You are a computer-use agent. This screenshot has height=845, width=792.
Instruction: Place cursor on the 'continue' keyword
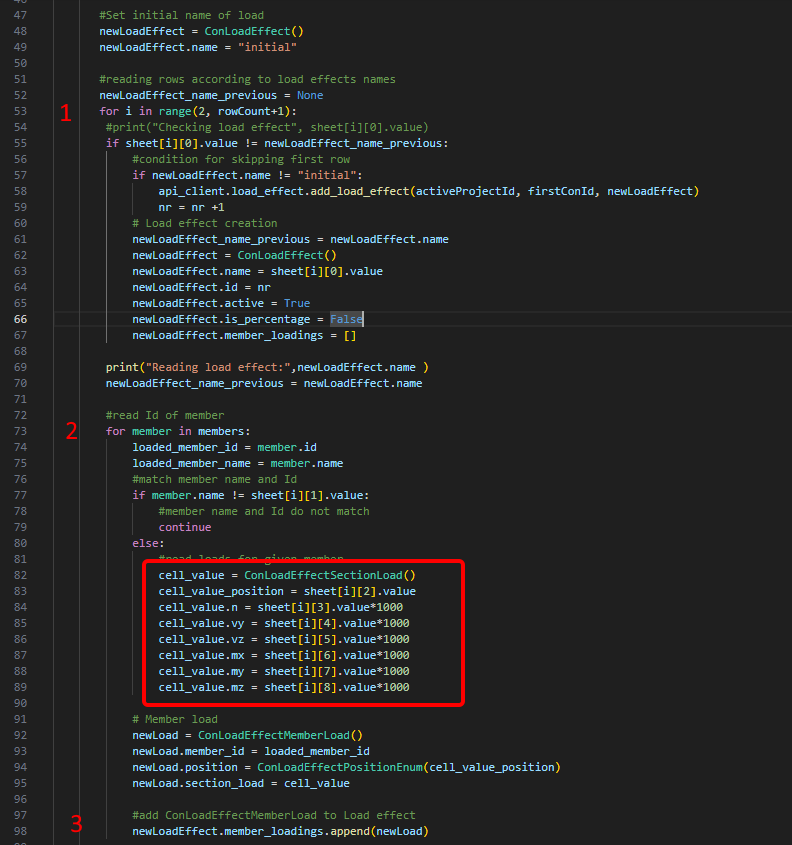click(x=184, y=527)
